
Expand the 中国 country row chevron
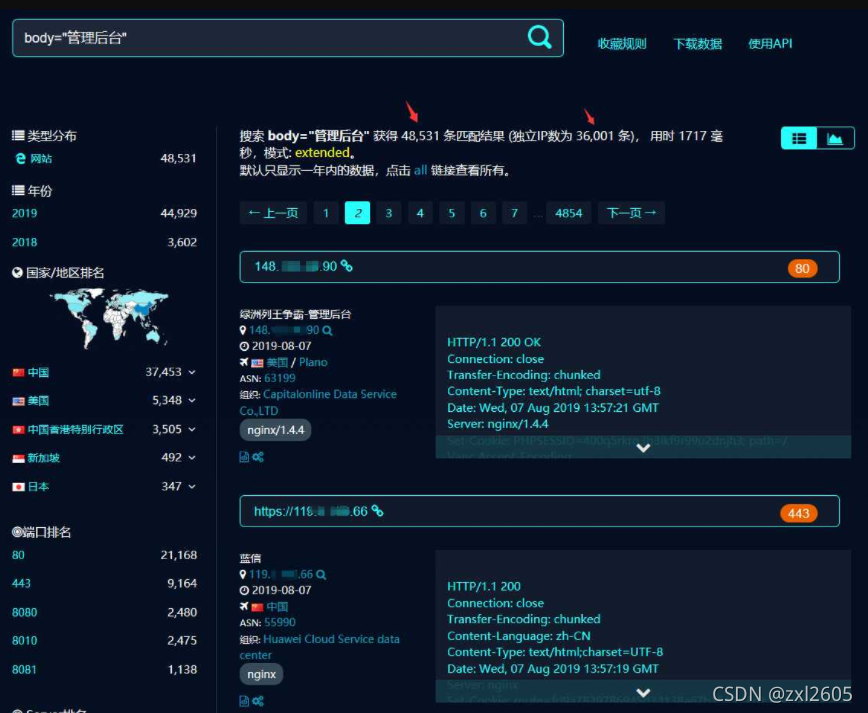coord(192,372)
